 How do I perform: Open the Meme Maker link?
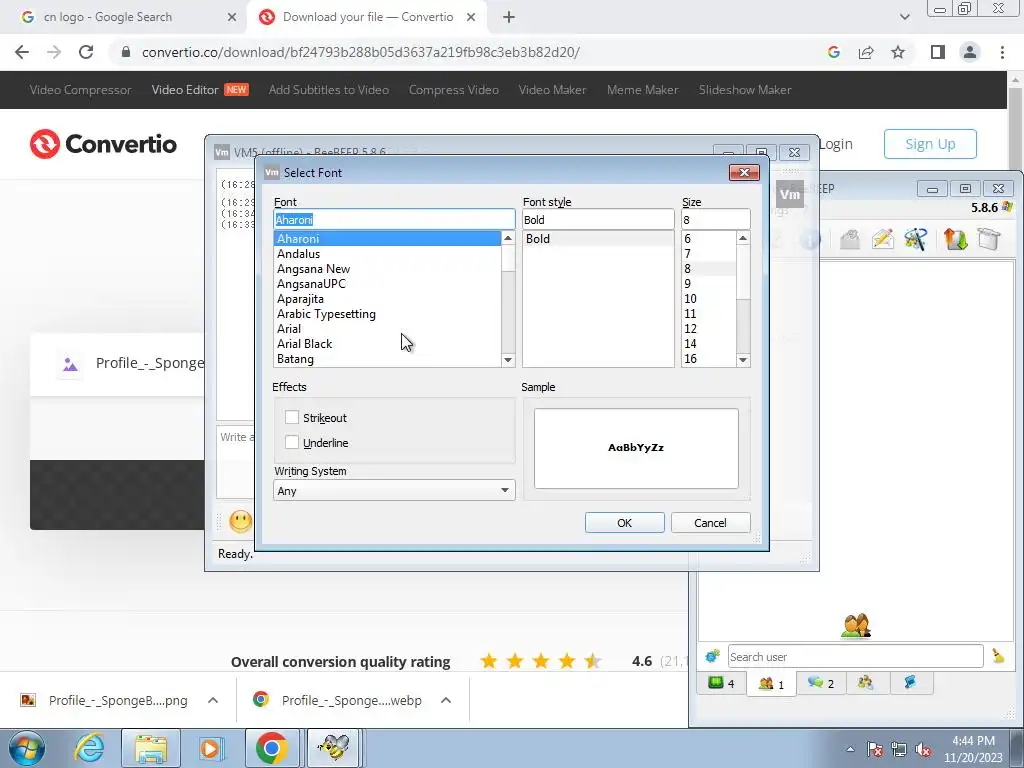[x=643, y=89]
